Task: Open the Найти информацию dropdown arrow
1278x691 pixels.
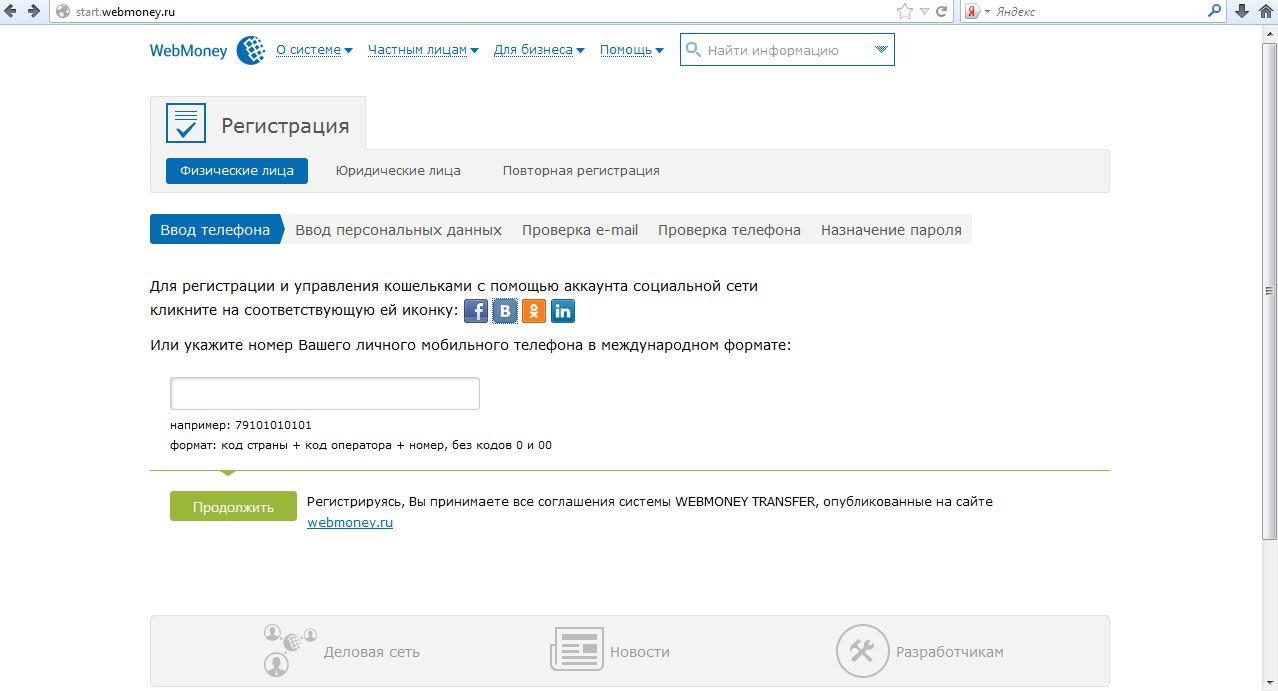Action: pos(881,50)
